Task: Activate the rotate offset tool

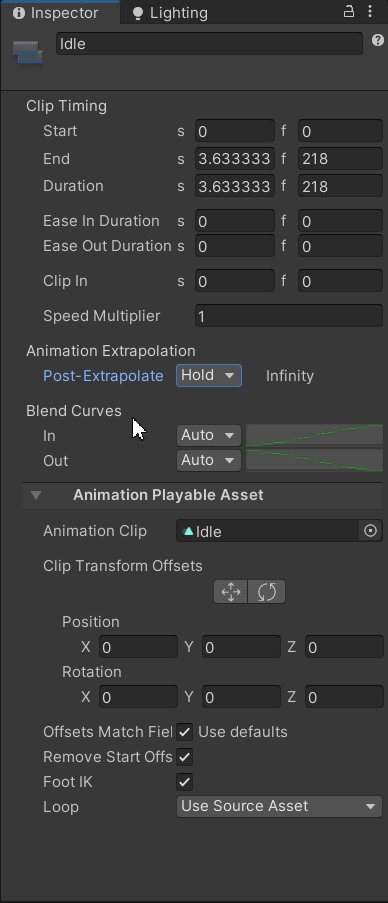Action: click(x=267, y=591)
